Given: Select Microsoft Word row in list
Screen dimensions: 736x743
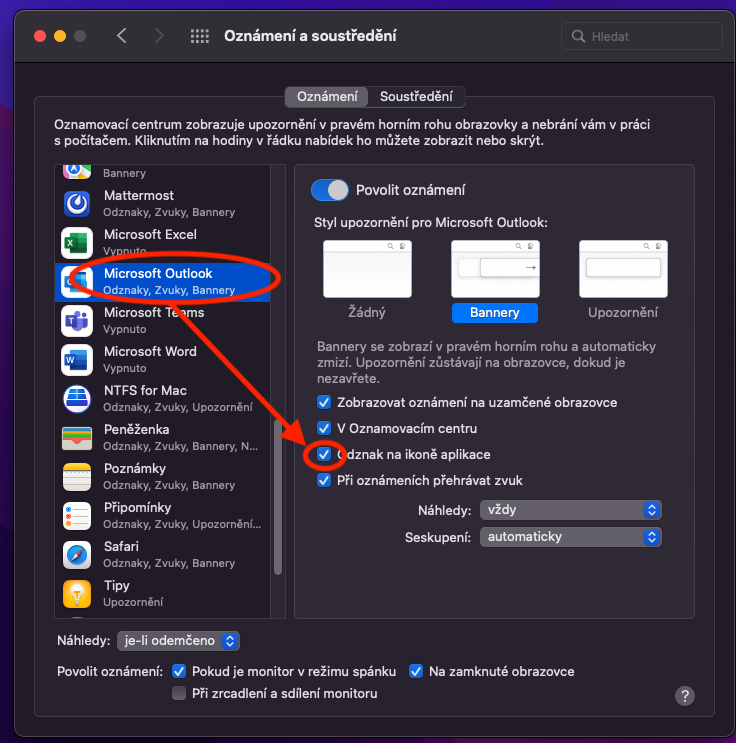Looking at the screenshot, I should (163, 360).
